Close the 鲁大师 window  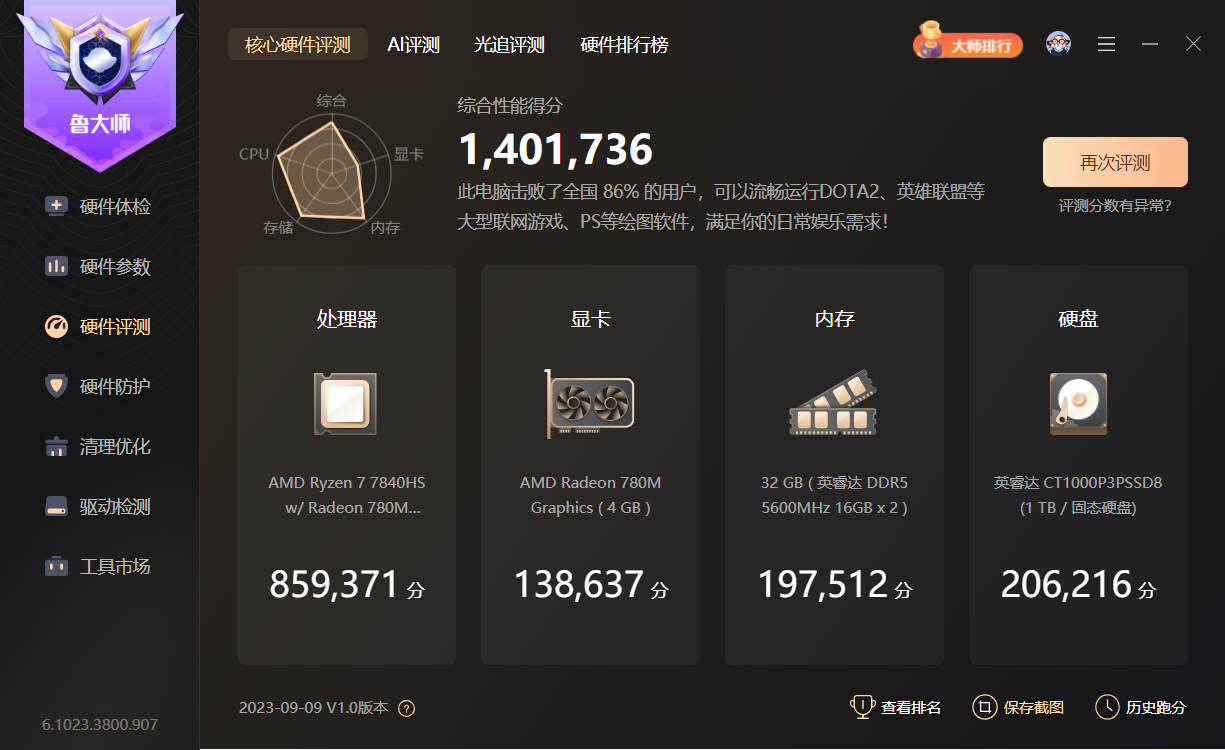(1193, 44)
